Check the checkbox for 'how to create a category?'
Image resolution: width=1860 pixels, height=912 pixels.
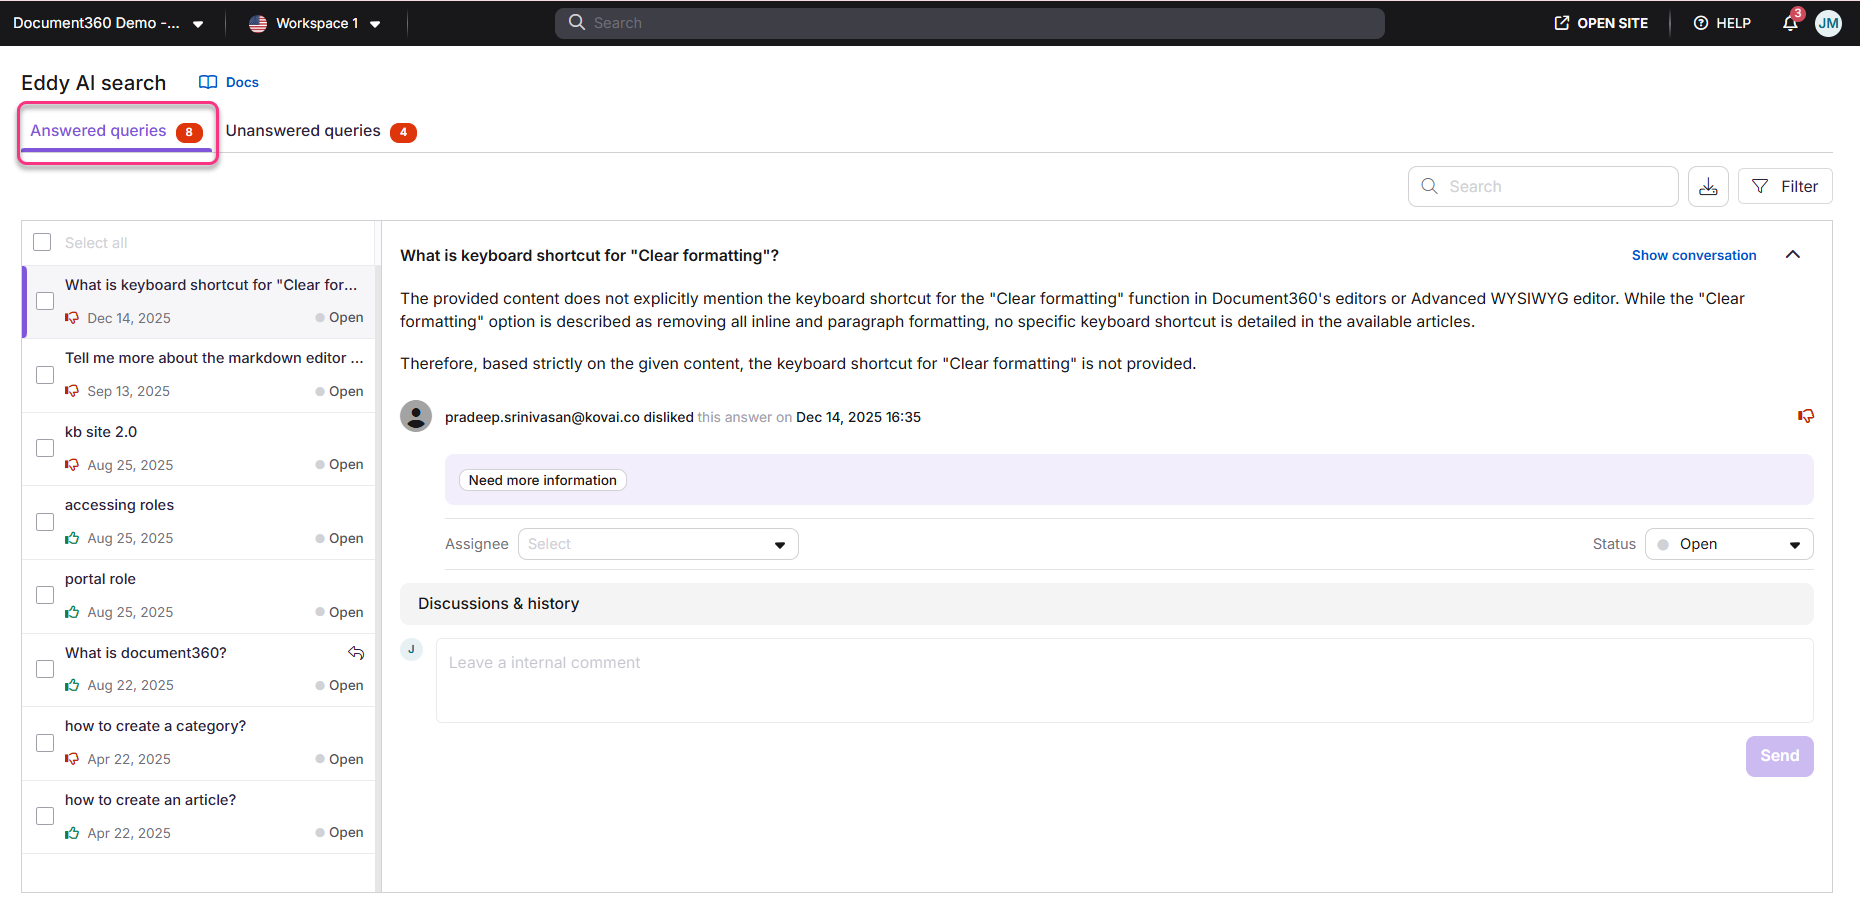[x=45, y=742]
